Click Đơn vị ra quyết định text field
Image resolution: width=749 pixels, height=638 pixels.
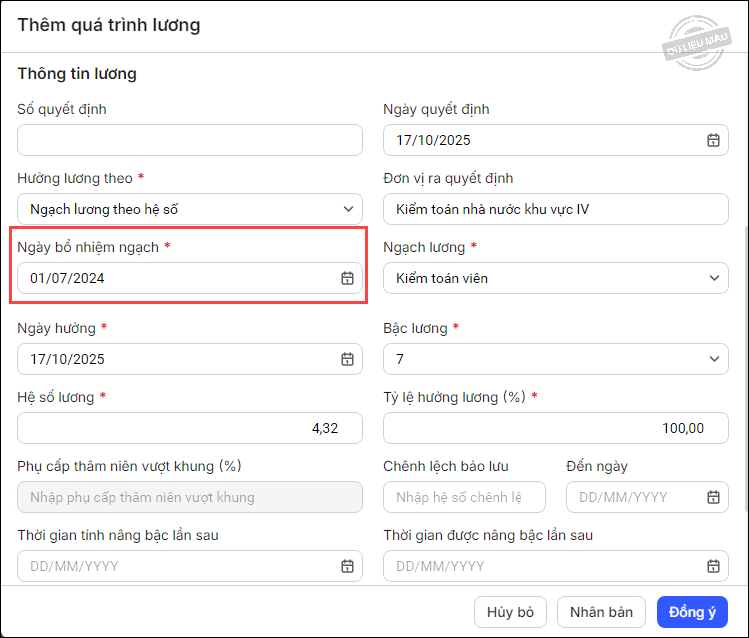point(555,209)
